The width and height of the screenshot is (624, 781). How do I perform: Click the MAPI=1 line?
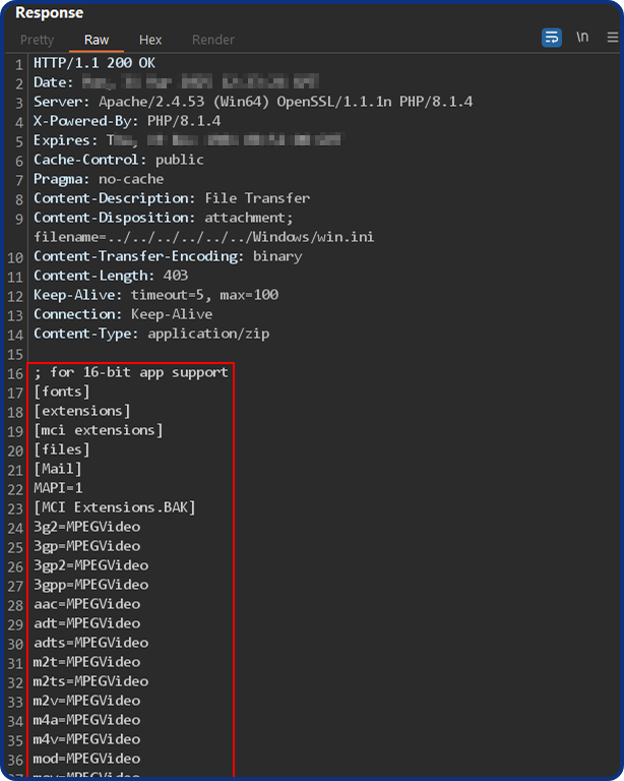[x=58, y=488]
